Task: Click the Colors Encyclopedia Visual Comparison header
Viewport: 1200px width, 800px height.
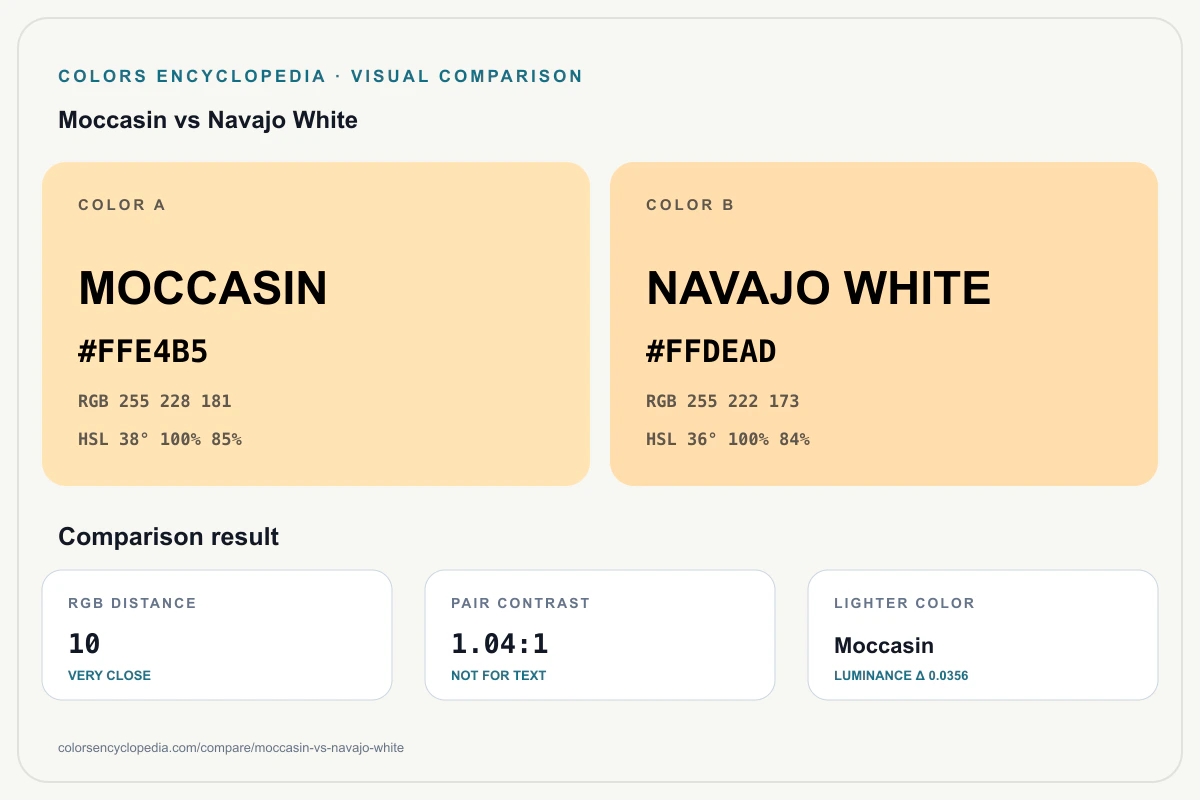Action: click(321, 76)
